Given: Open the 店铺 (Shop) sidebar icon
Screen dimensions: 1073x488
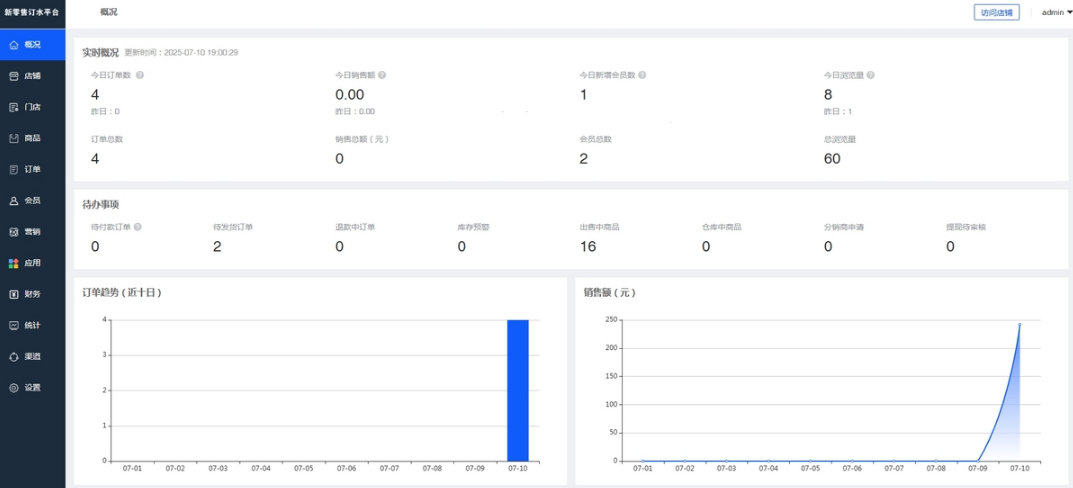Looking at the screenshot, I should [14, 76].
